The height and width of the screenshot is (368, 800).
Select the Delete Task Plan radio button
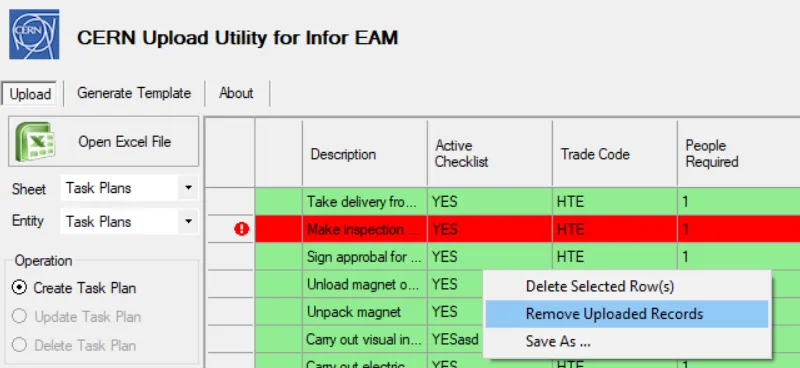pos(19,346)
